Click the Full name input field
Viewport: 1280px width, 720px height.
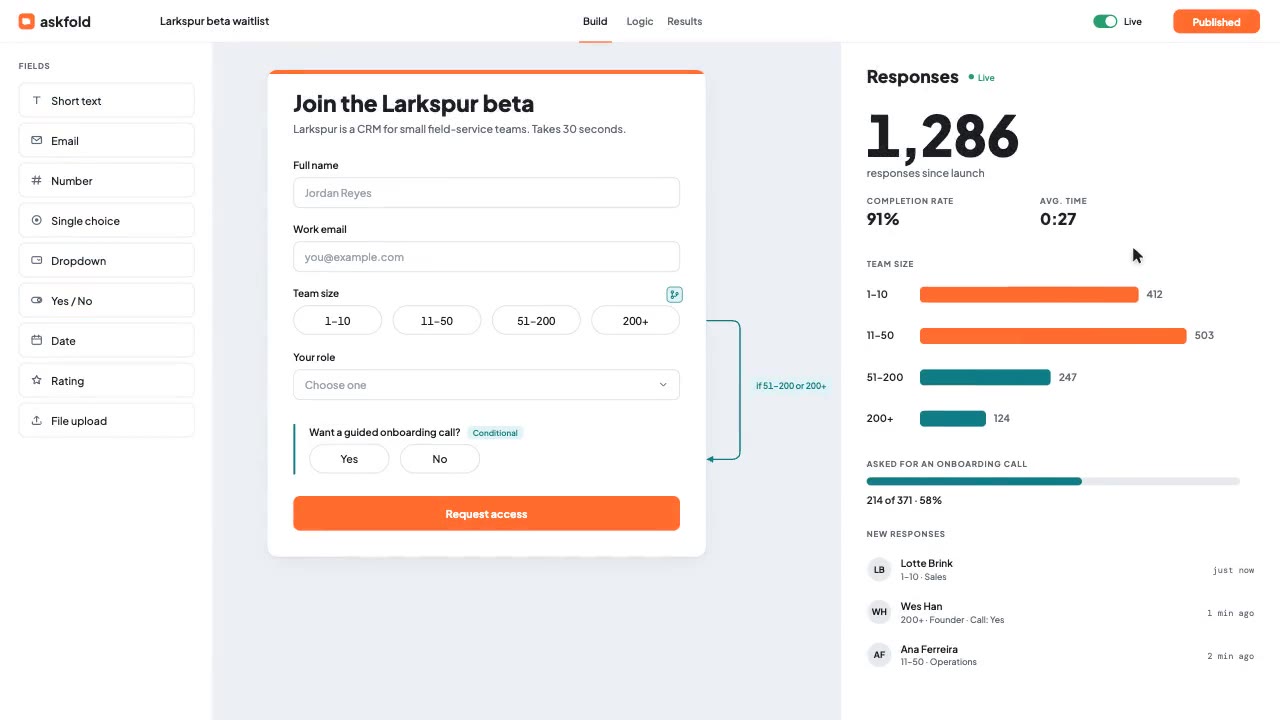[x=486, y=193]
